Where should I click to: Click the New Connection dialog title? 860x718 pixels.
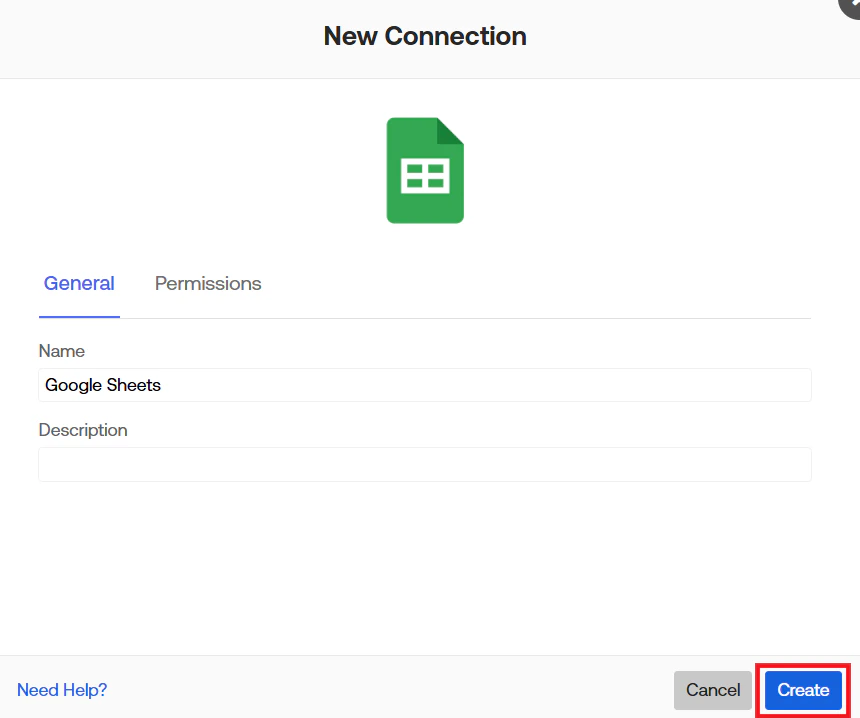tap(425, 36)
